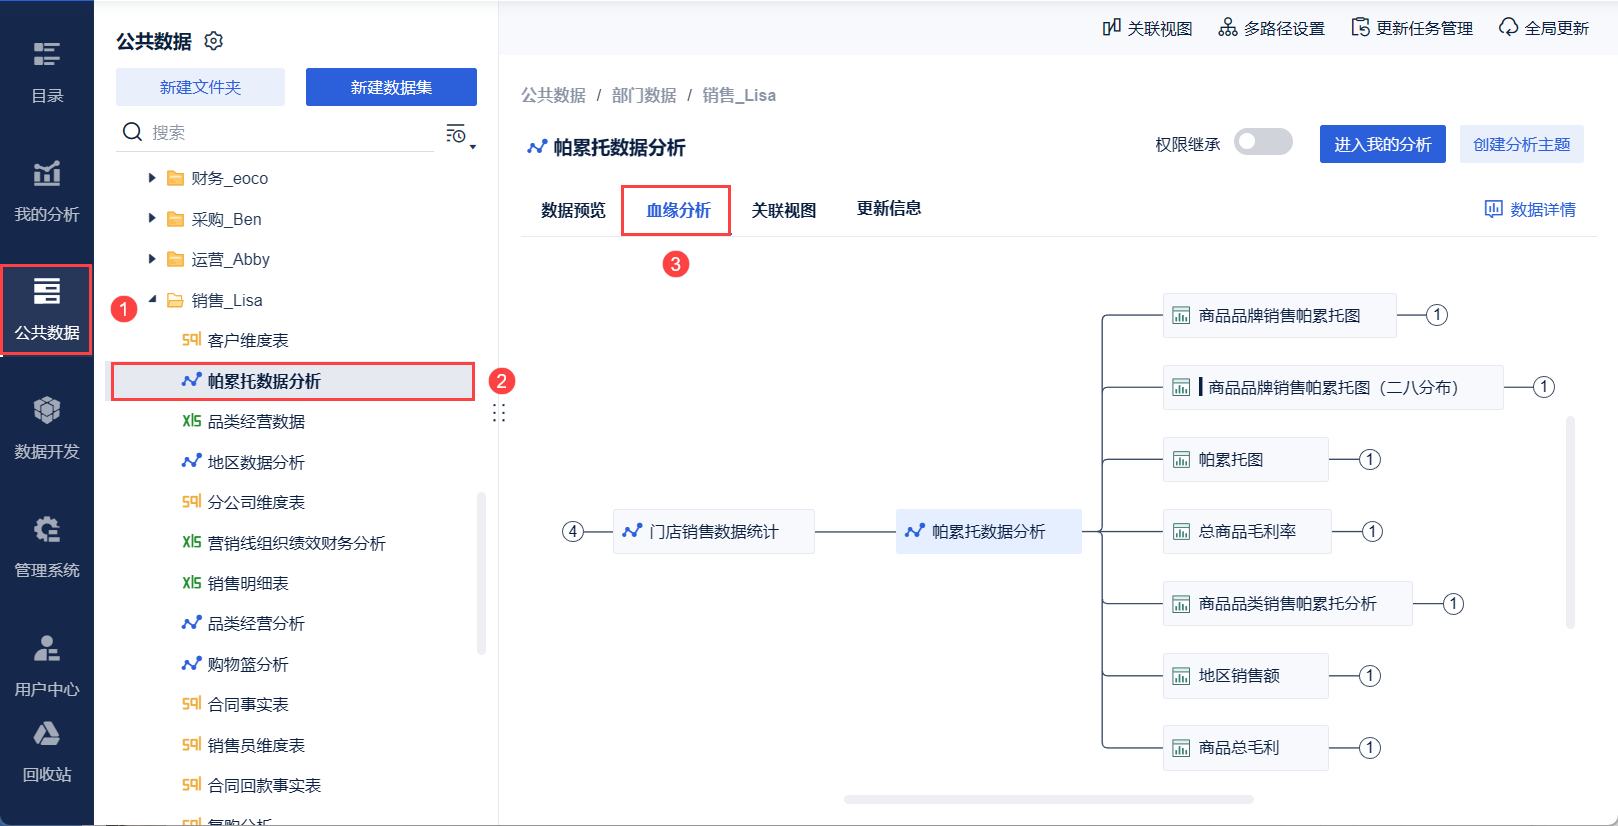Click the 新建数据集 button

391,87
